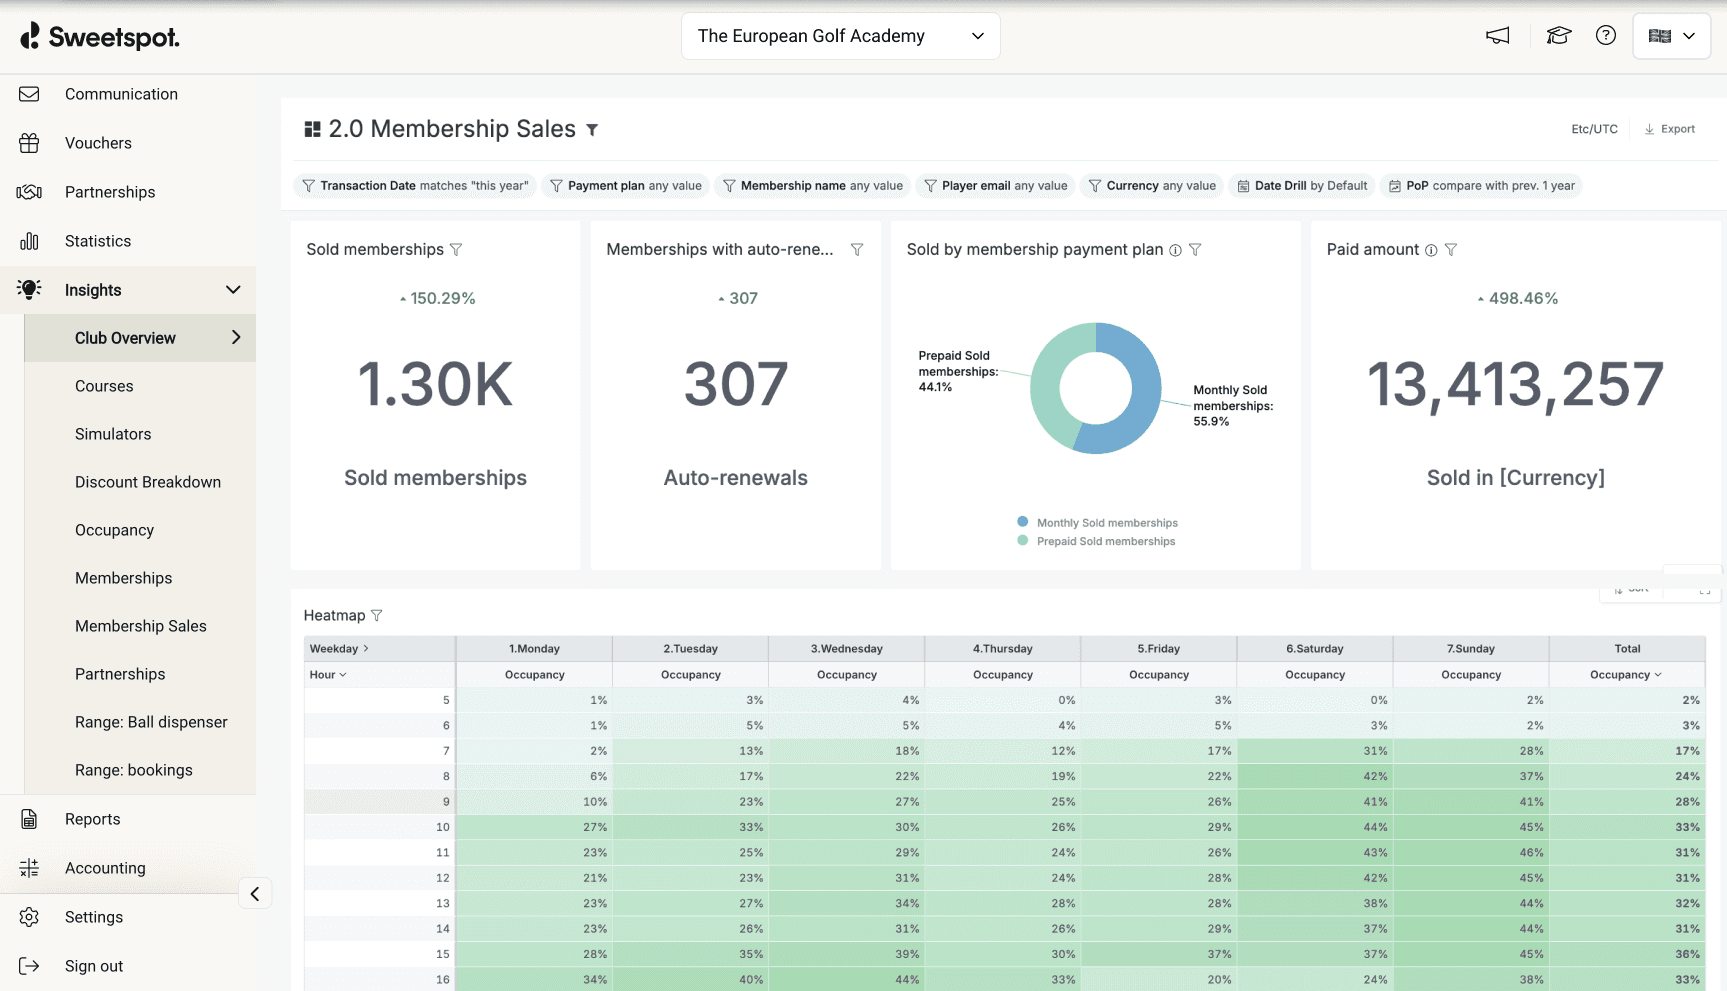Toggle Prepaid Sold memberships legend dot

click(x=1022, y=540)
